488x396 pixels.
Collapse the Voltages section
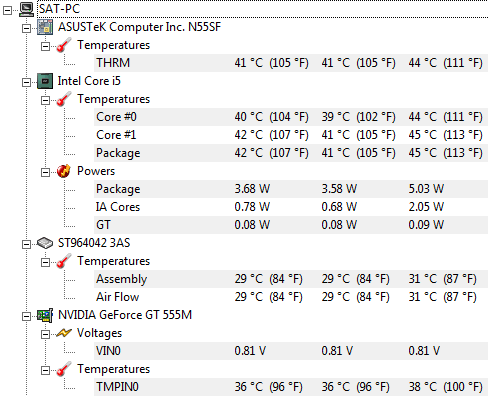tap(45, 334)
